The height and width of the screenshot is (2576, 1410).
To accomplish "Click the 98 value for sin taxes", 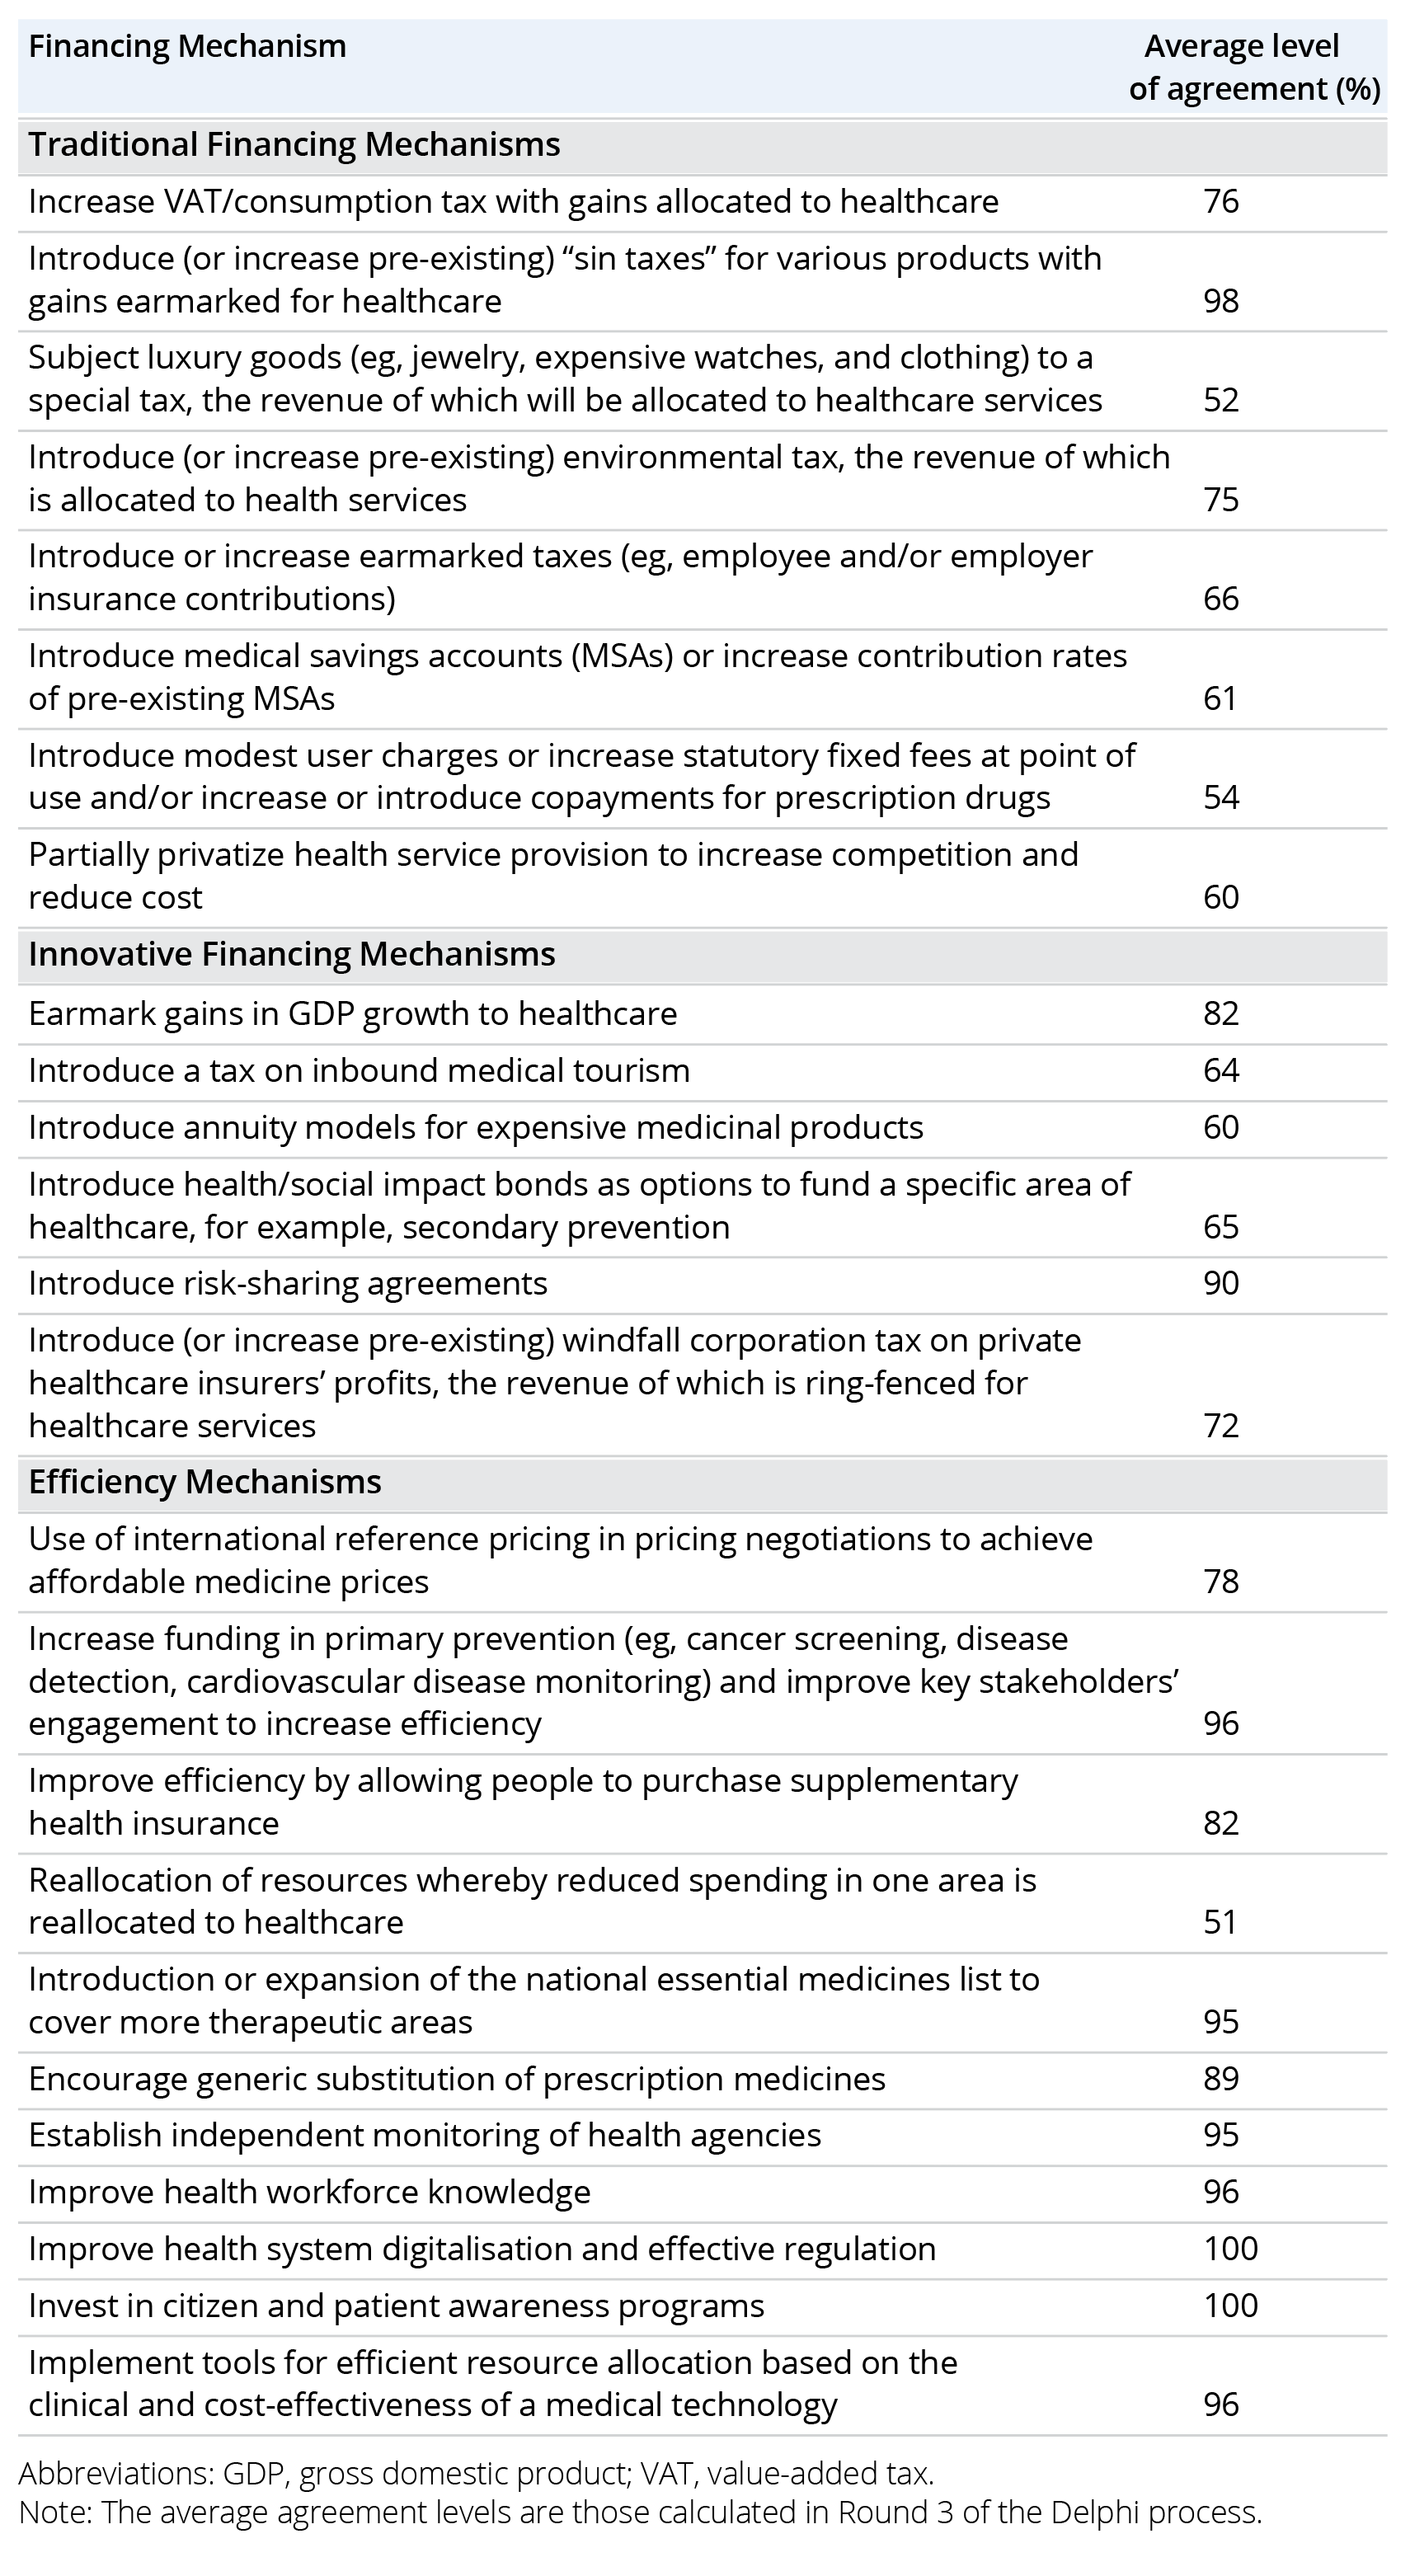I will pos(1221,301).
